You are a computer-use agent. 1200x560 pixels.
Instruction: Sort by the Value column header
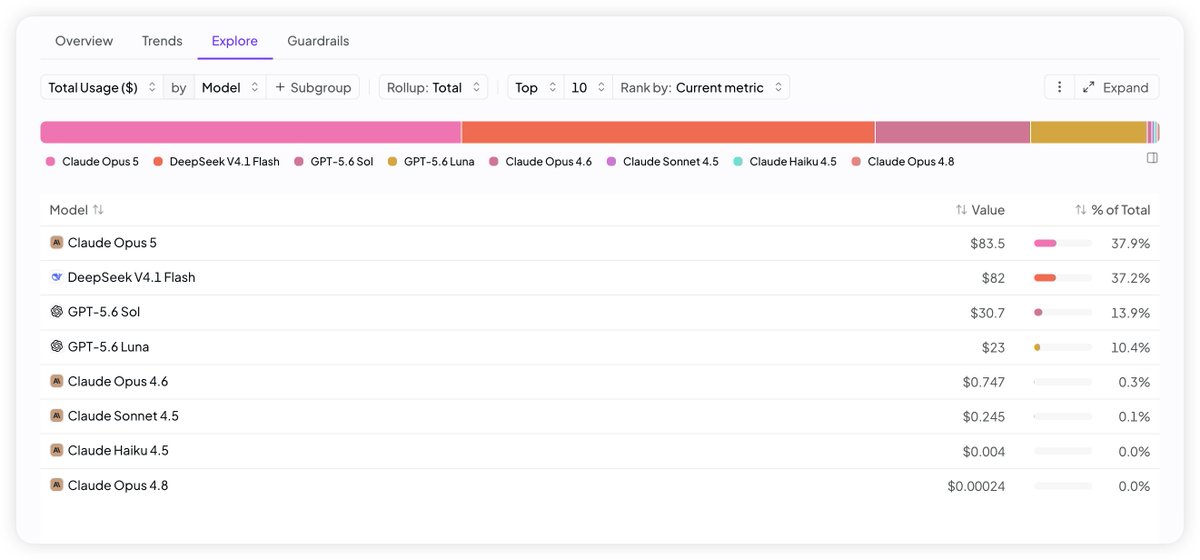coord(980,210)
